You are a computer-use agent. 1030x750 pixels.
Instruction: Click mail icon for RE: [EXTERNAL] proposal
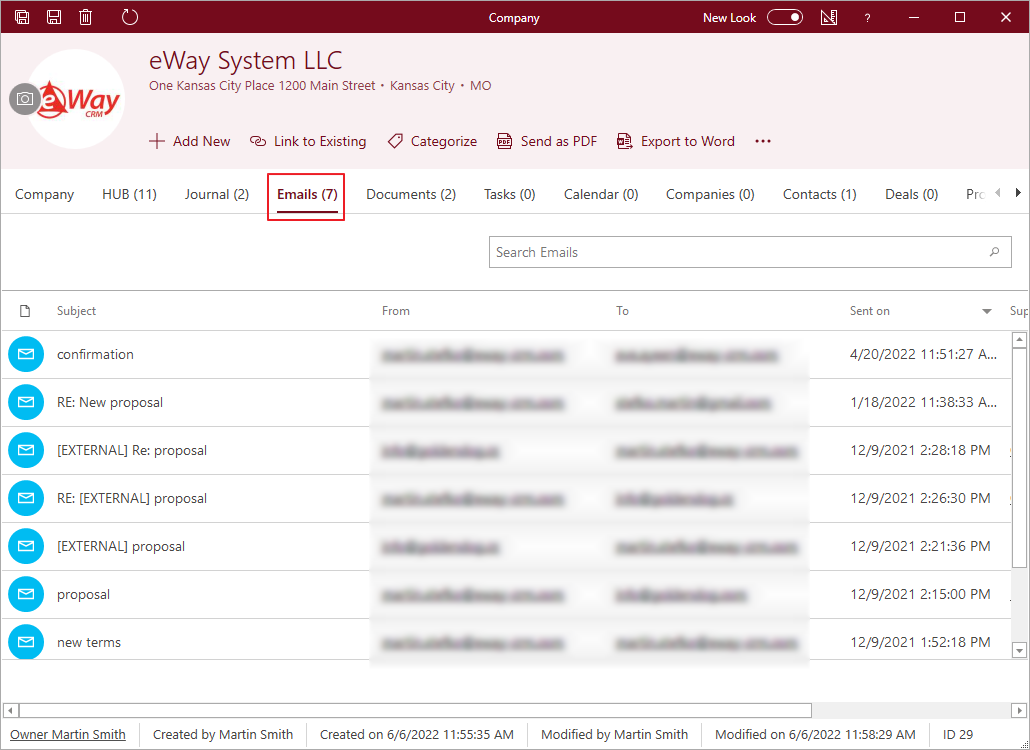26,498
